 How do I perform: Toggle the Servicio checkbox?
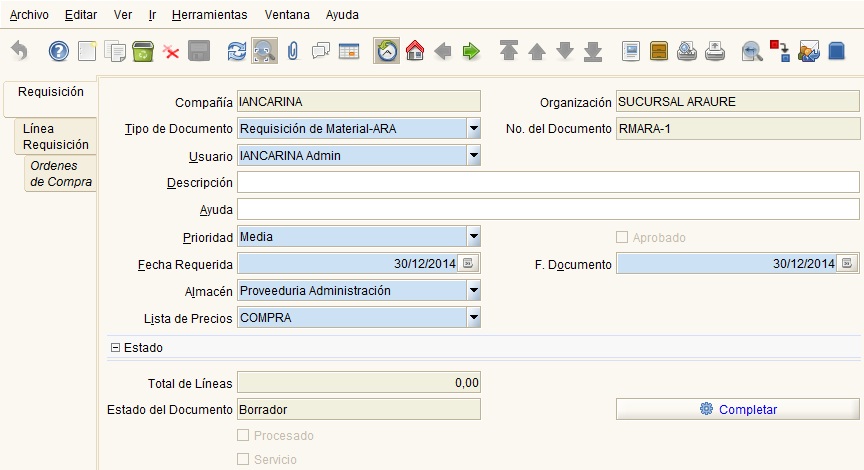pyautogui.click(x=243, y=459)
